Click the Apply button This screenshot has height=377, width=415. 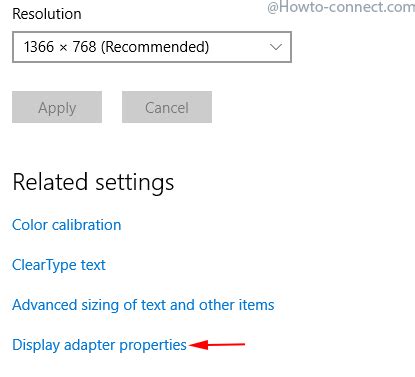click(57, 107)
